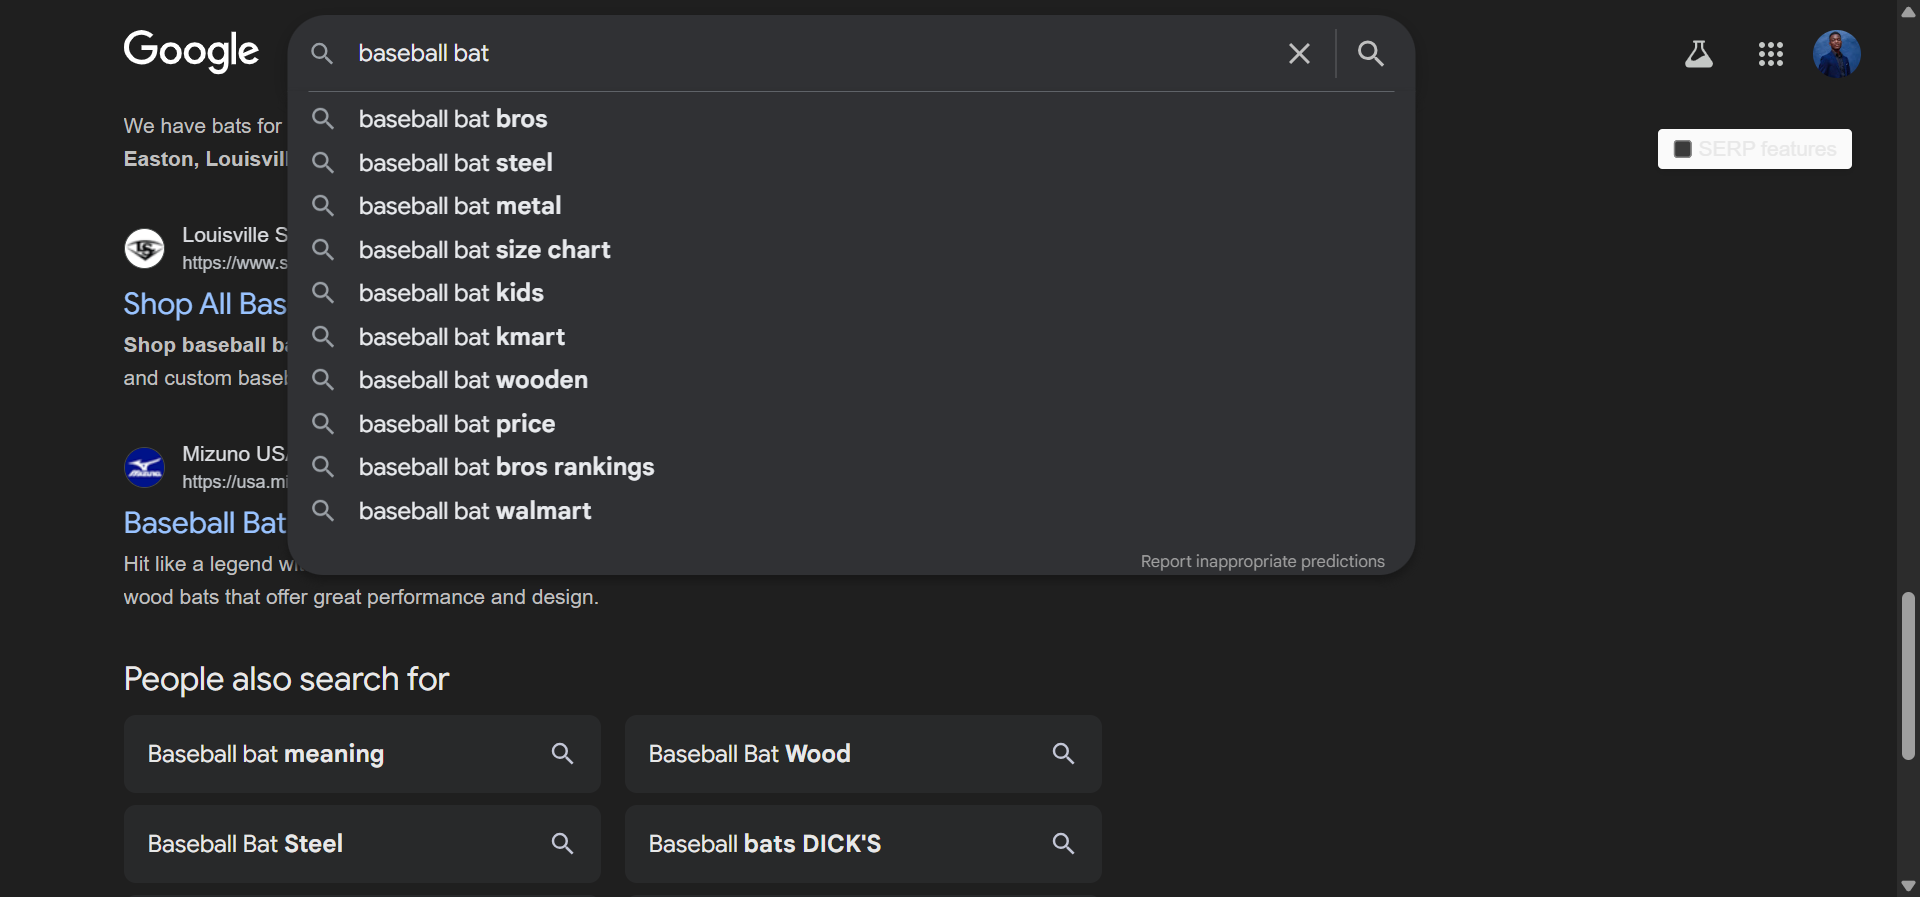Click magnifier icon on Baseball Bat Wood card
This screenshot has width=1920, height=897.
(x=1064, y=754)
